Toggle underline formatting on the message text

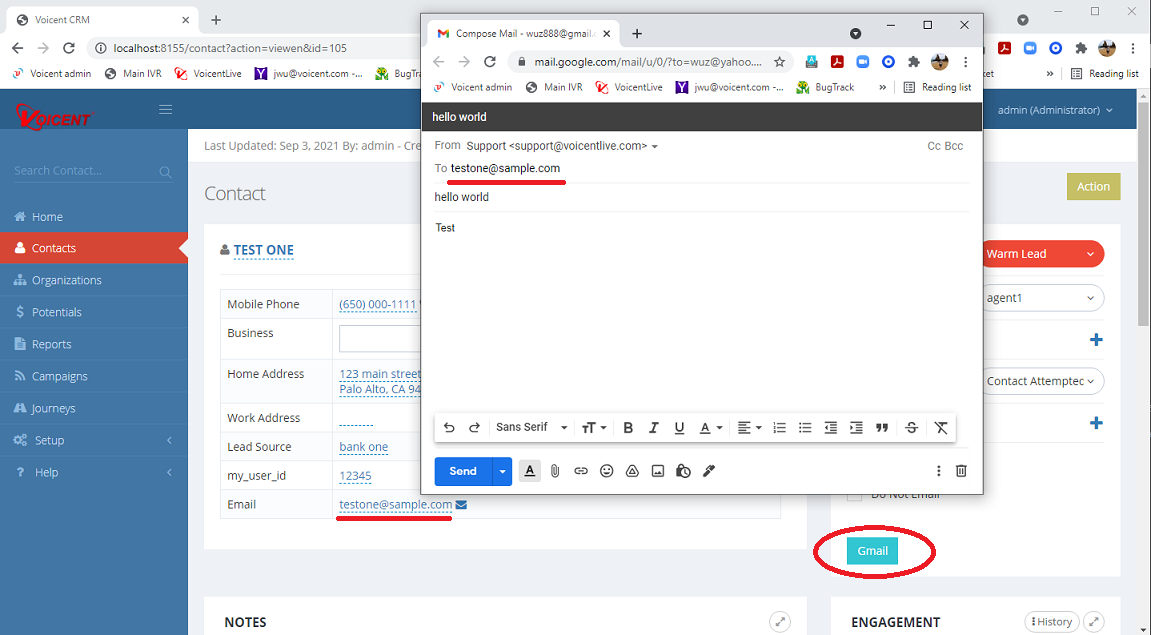tap(679, 427)
